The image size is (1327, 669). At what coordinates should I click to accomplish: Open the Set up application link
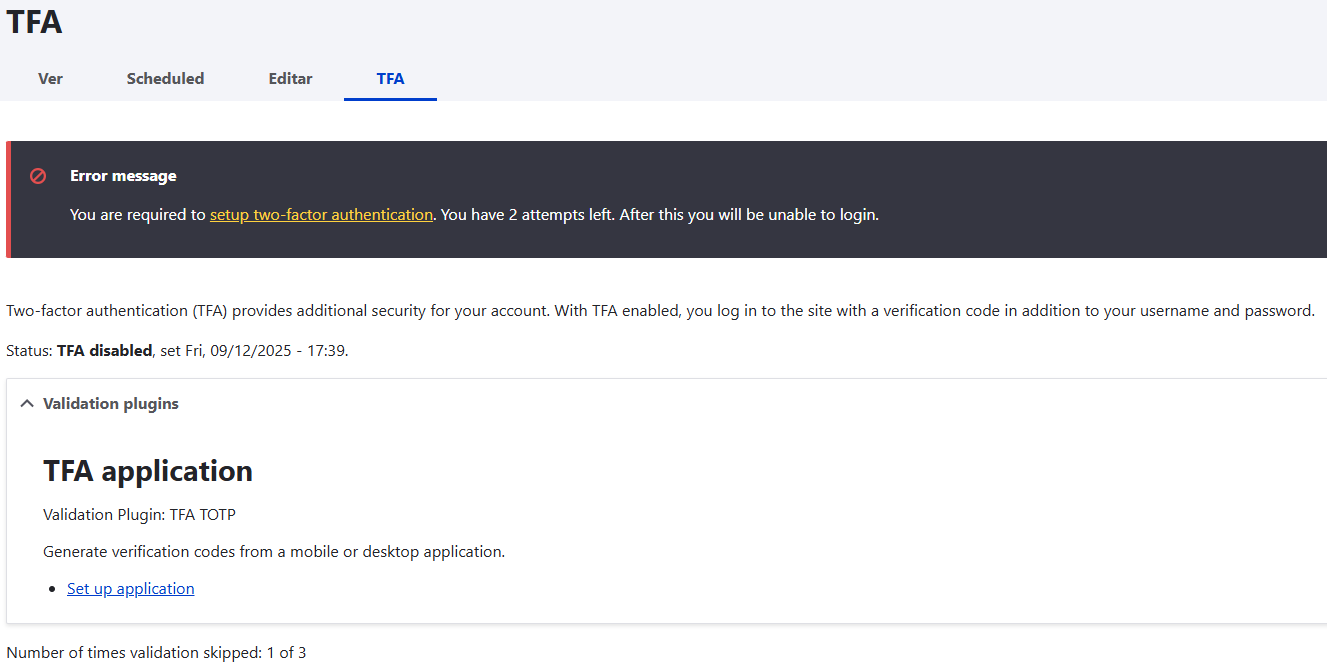pos(130,589)
